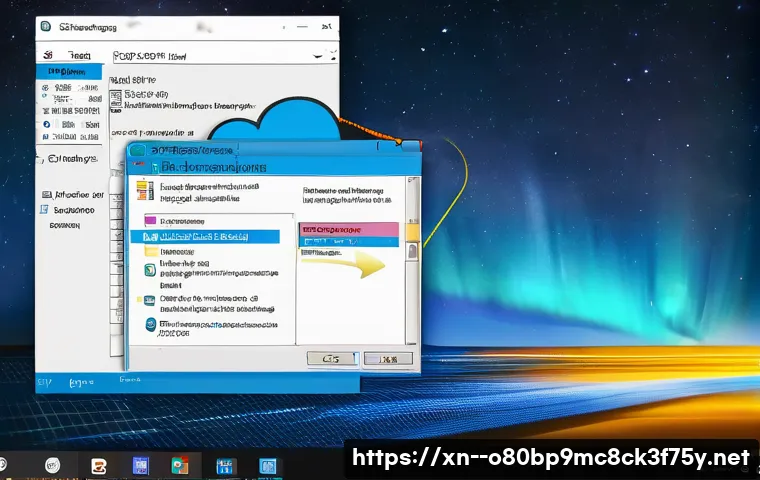Open the address field dropdown arrow in back window

click(x=318, y=56)
